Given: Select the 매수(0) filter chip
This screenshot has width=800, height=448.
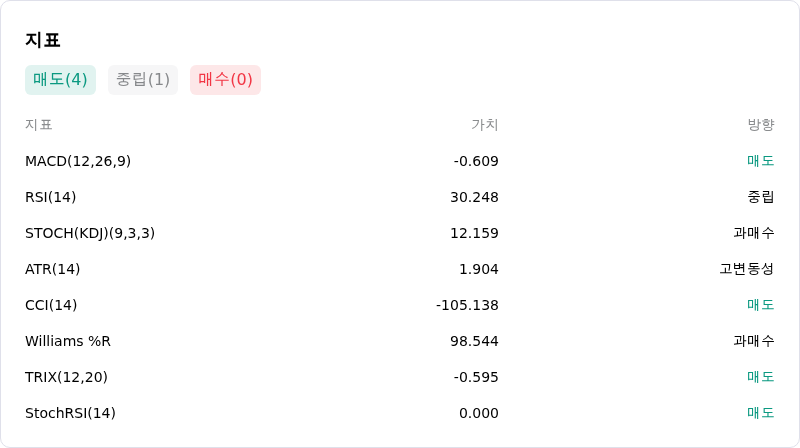Looking at the screenshot, I should [226, 80].
